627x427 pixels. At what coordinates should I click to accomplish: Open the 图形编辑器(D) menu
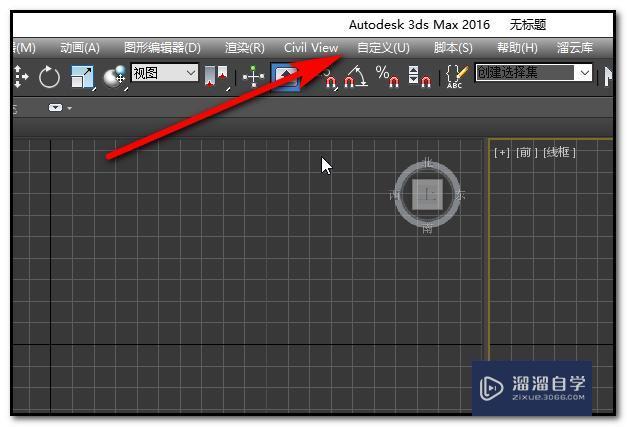point(162,48)
